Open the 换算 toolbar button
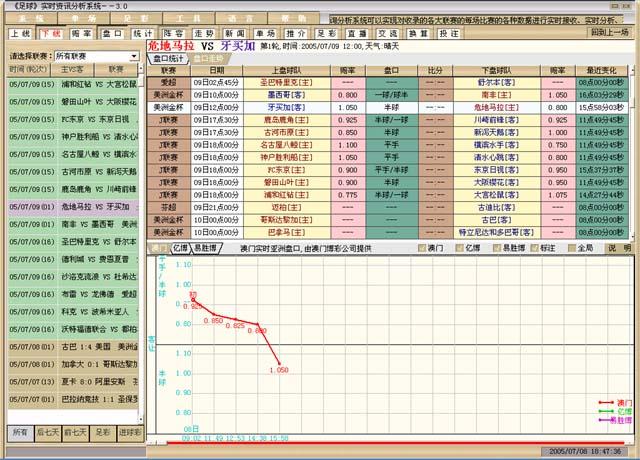Viewport: 640px width, 460px height. (418, 33)
